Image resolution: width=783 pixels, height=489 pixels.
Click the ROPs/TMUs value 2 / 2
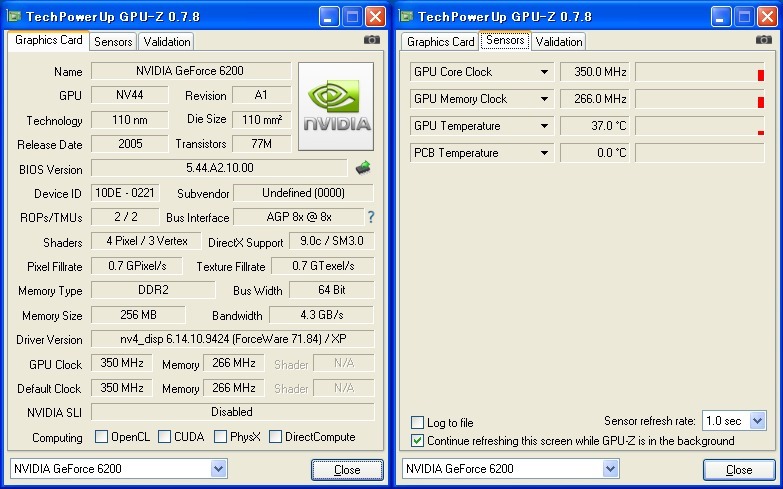[x=125, y=217]
